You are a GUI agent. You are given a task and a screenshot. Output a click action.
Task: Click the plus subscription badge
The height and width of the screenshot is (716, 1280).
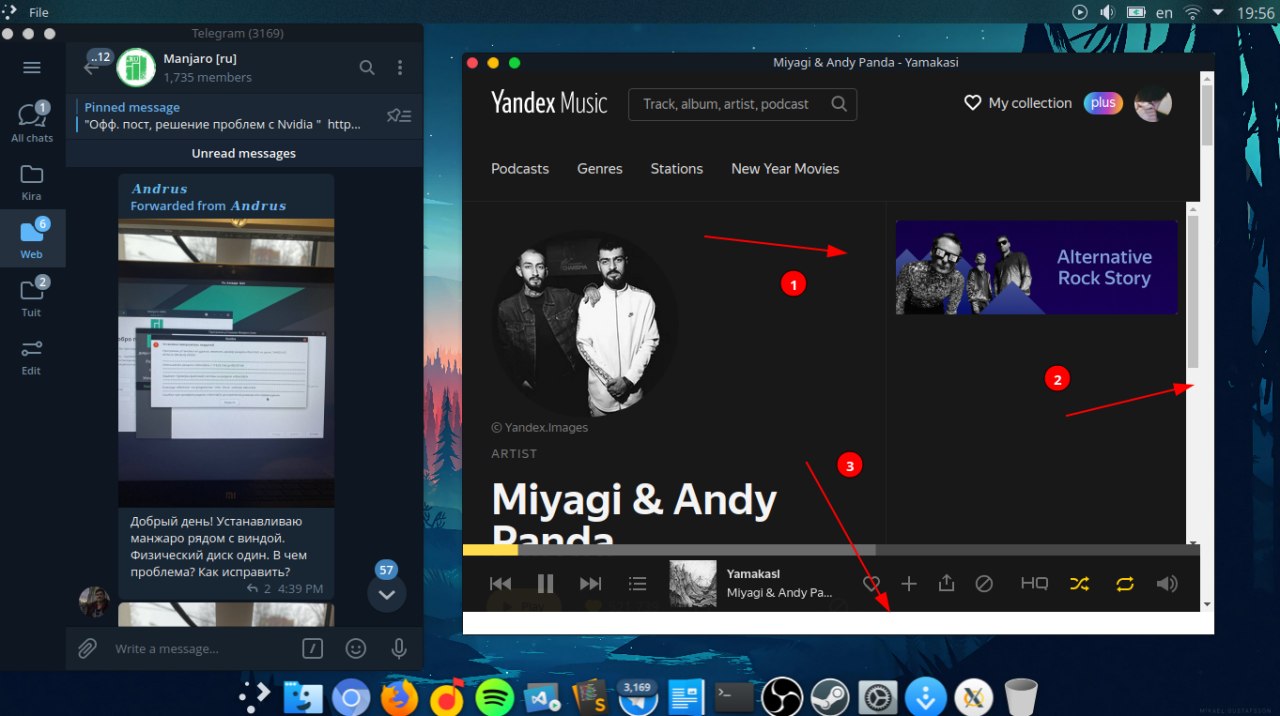pyautogui.click(x=1104, y=103)
